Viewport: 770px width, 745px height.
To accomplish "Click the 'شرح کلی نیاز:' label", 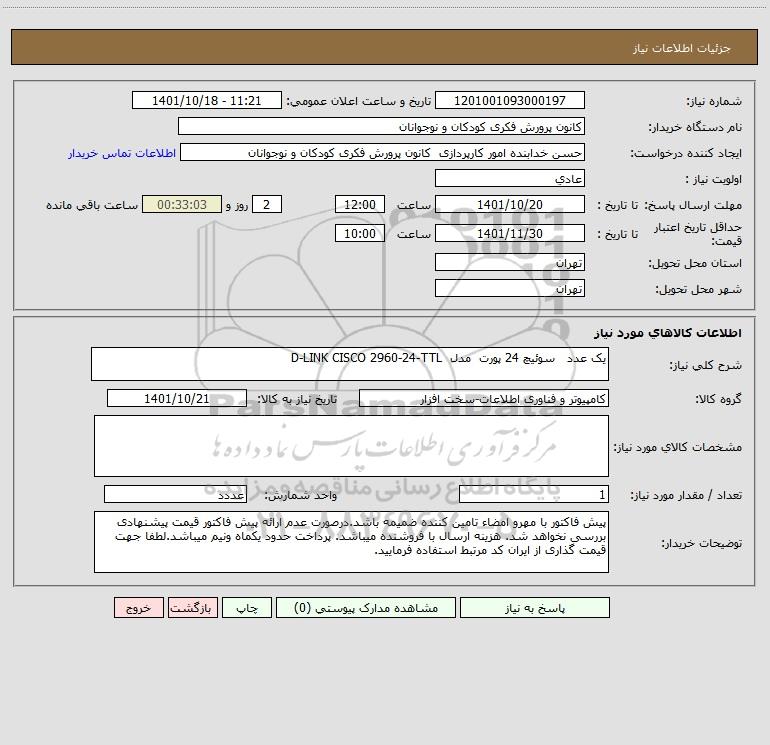I will tap(706, 365).
